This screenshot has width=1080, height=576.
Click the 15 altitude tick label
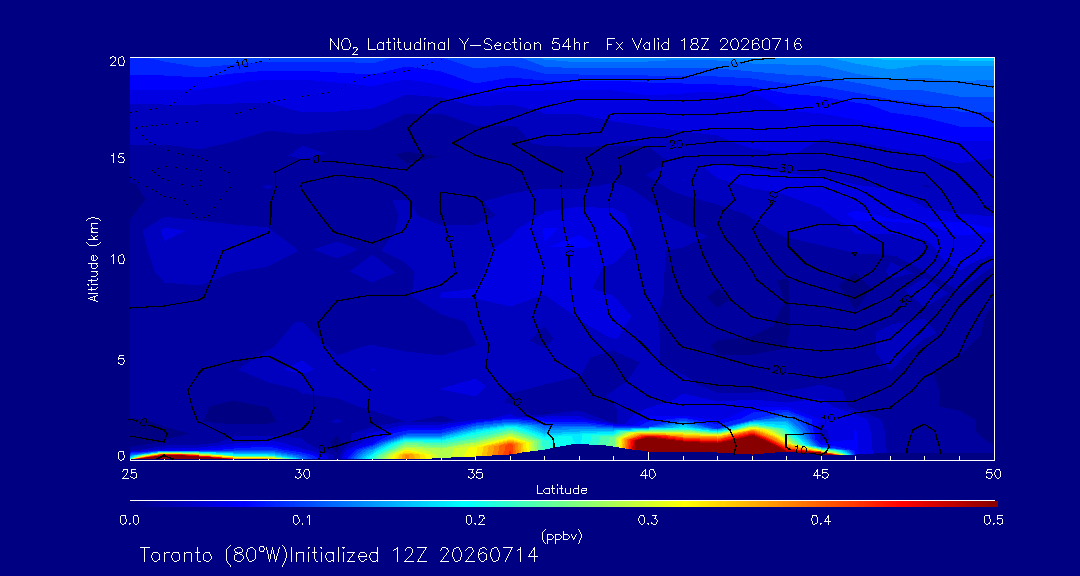tap(116, 158)
